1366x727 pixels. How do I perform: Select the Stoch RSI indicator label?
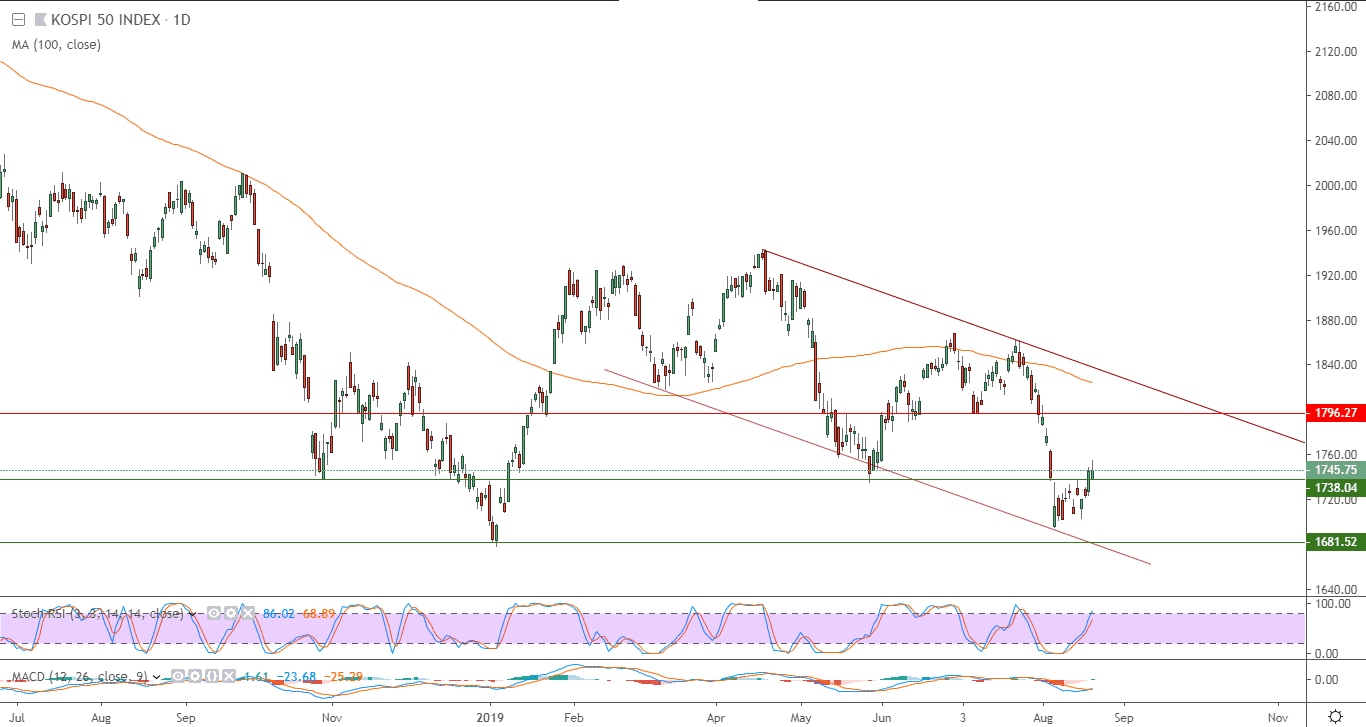(98, 613)
